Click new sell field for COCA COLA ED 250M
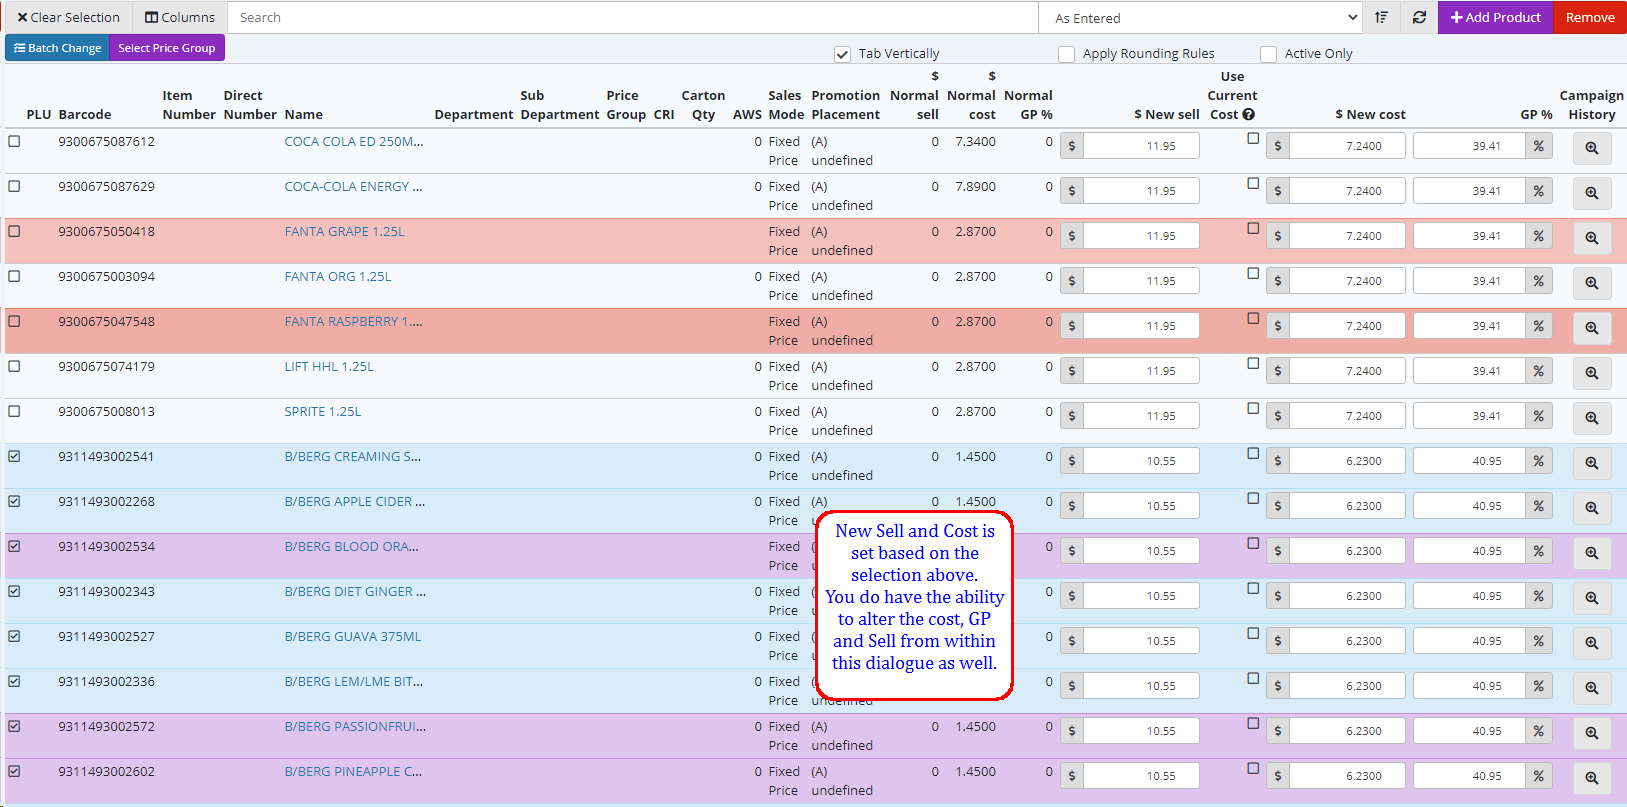 point(1141,146)
